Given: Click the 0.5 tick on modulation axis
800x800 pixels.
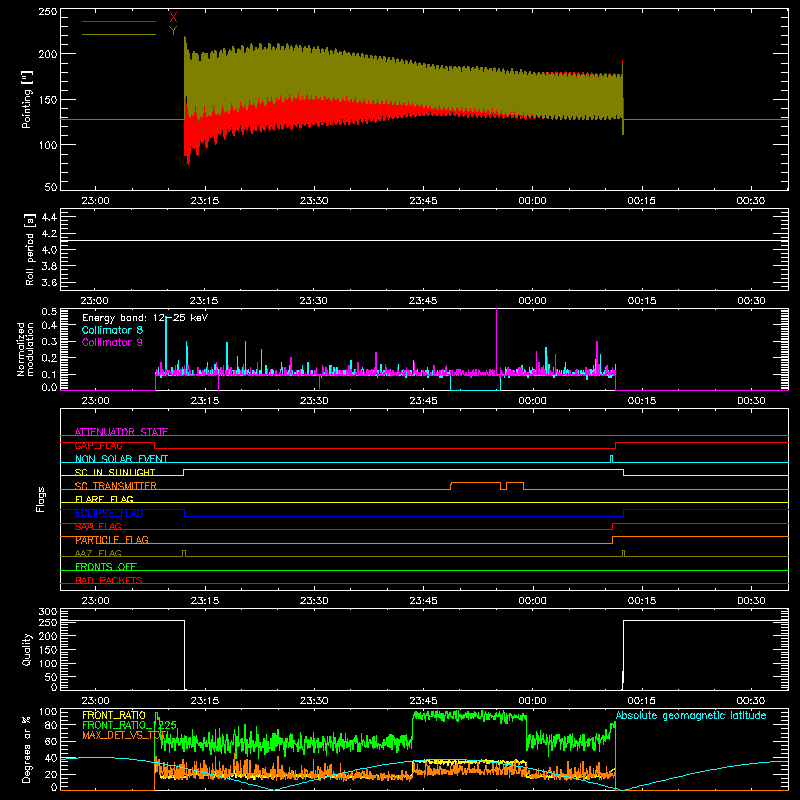Looking at the screenshot, I should pos(49,311).
